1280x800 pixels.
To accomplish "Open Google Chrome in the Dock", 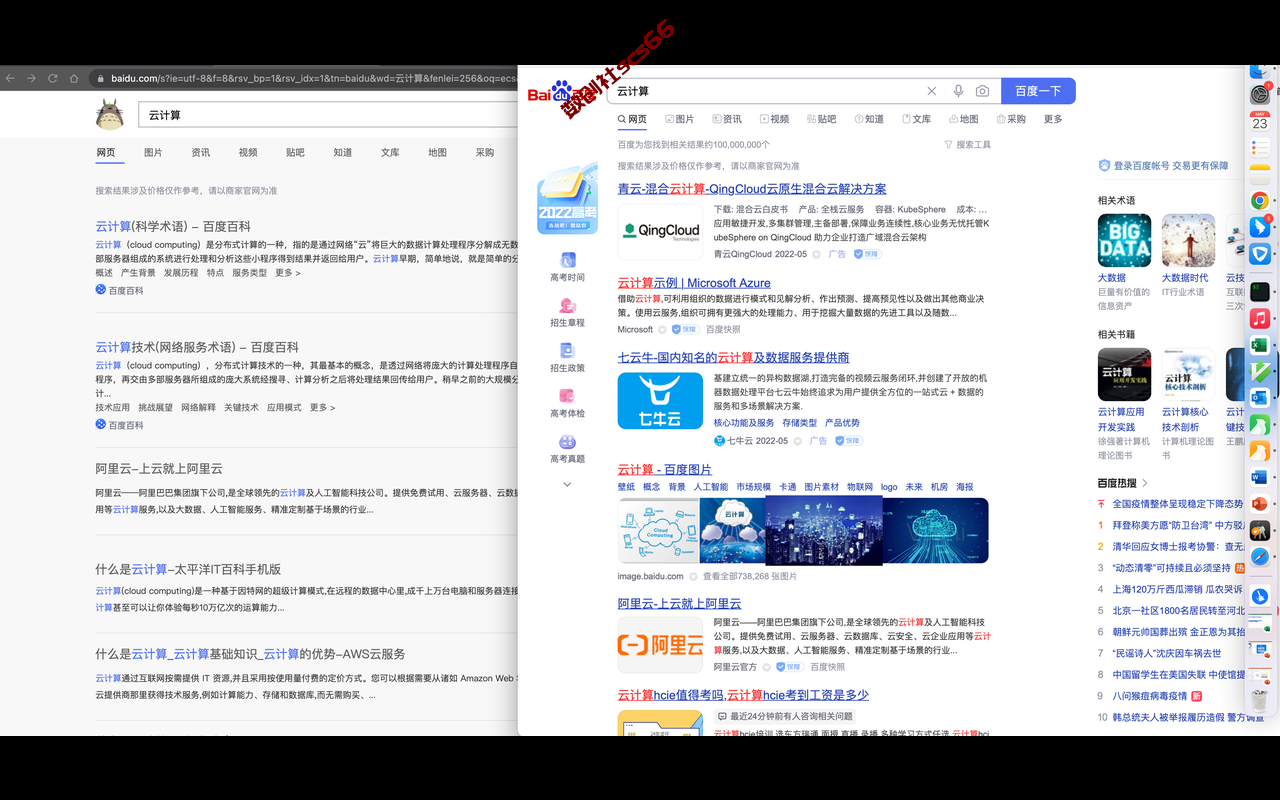I will click(1260, 201).
